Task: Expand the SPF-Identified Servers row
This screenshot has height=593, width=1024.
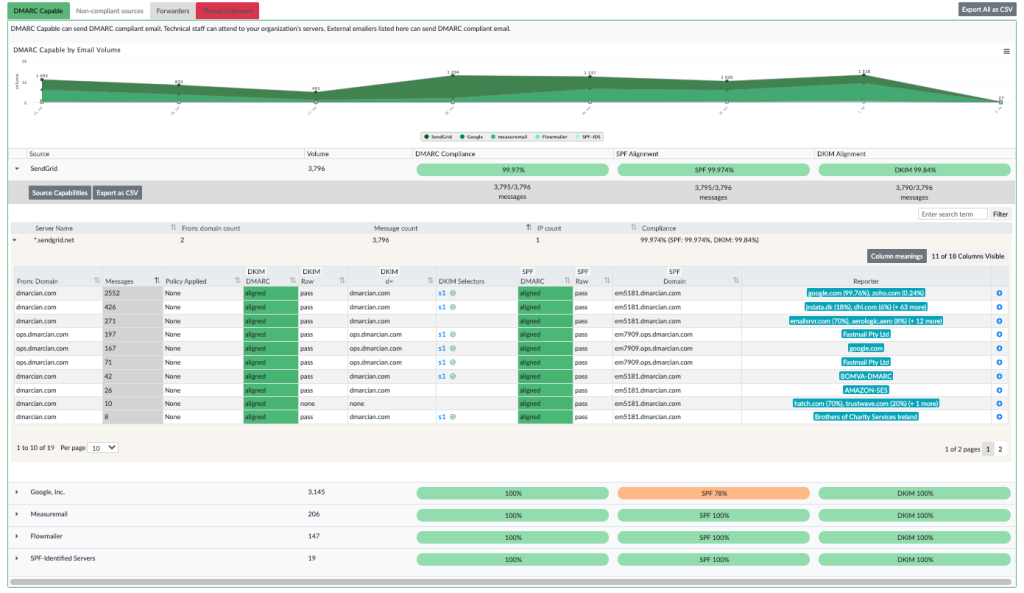Action: point(17,559)
